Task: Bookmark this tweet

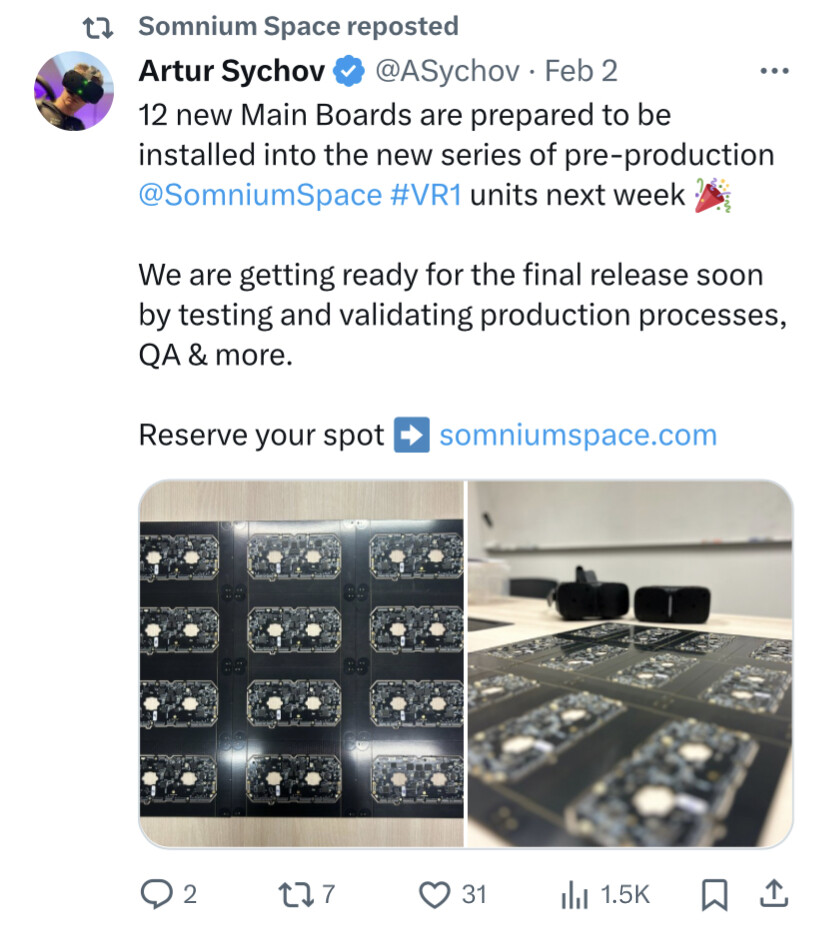Action: 715,895
